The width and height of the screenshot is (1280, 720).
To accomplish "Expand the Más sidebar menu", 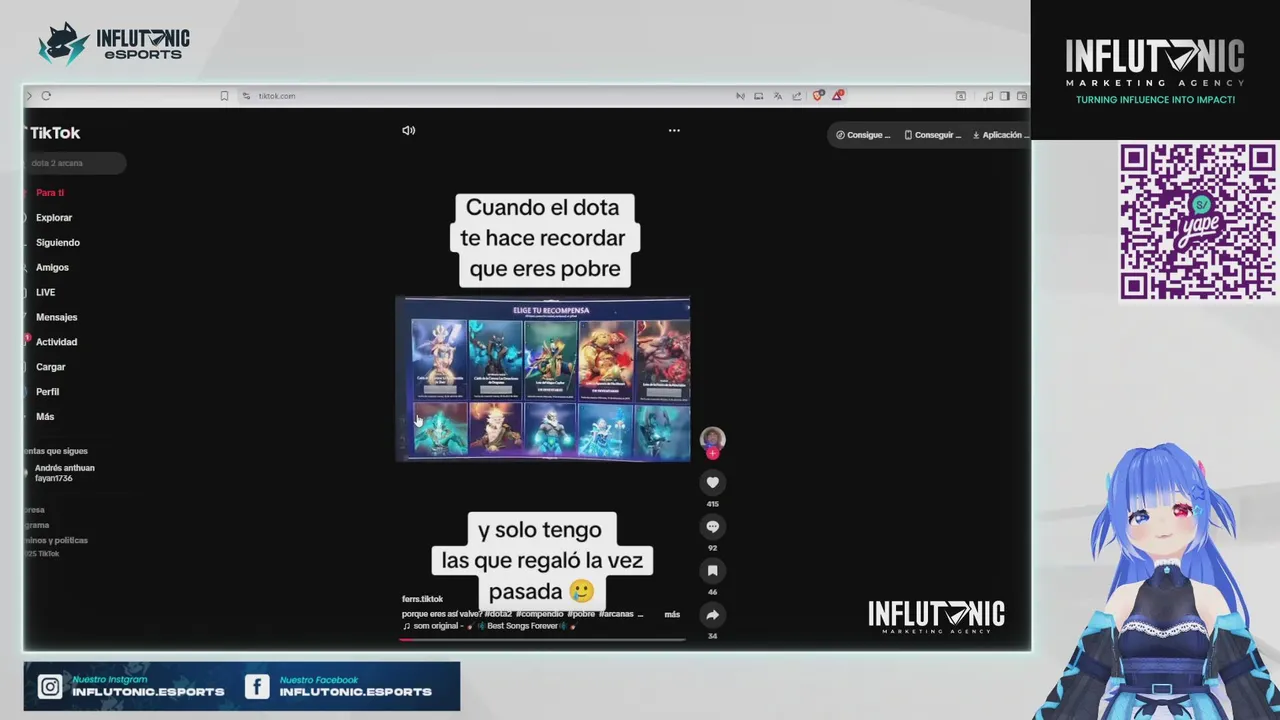I will 45,416.
